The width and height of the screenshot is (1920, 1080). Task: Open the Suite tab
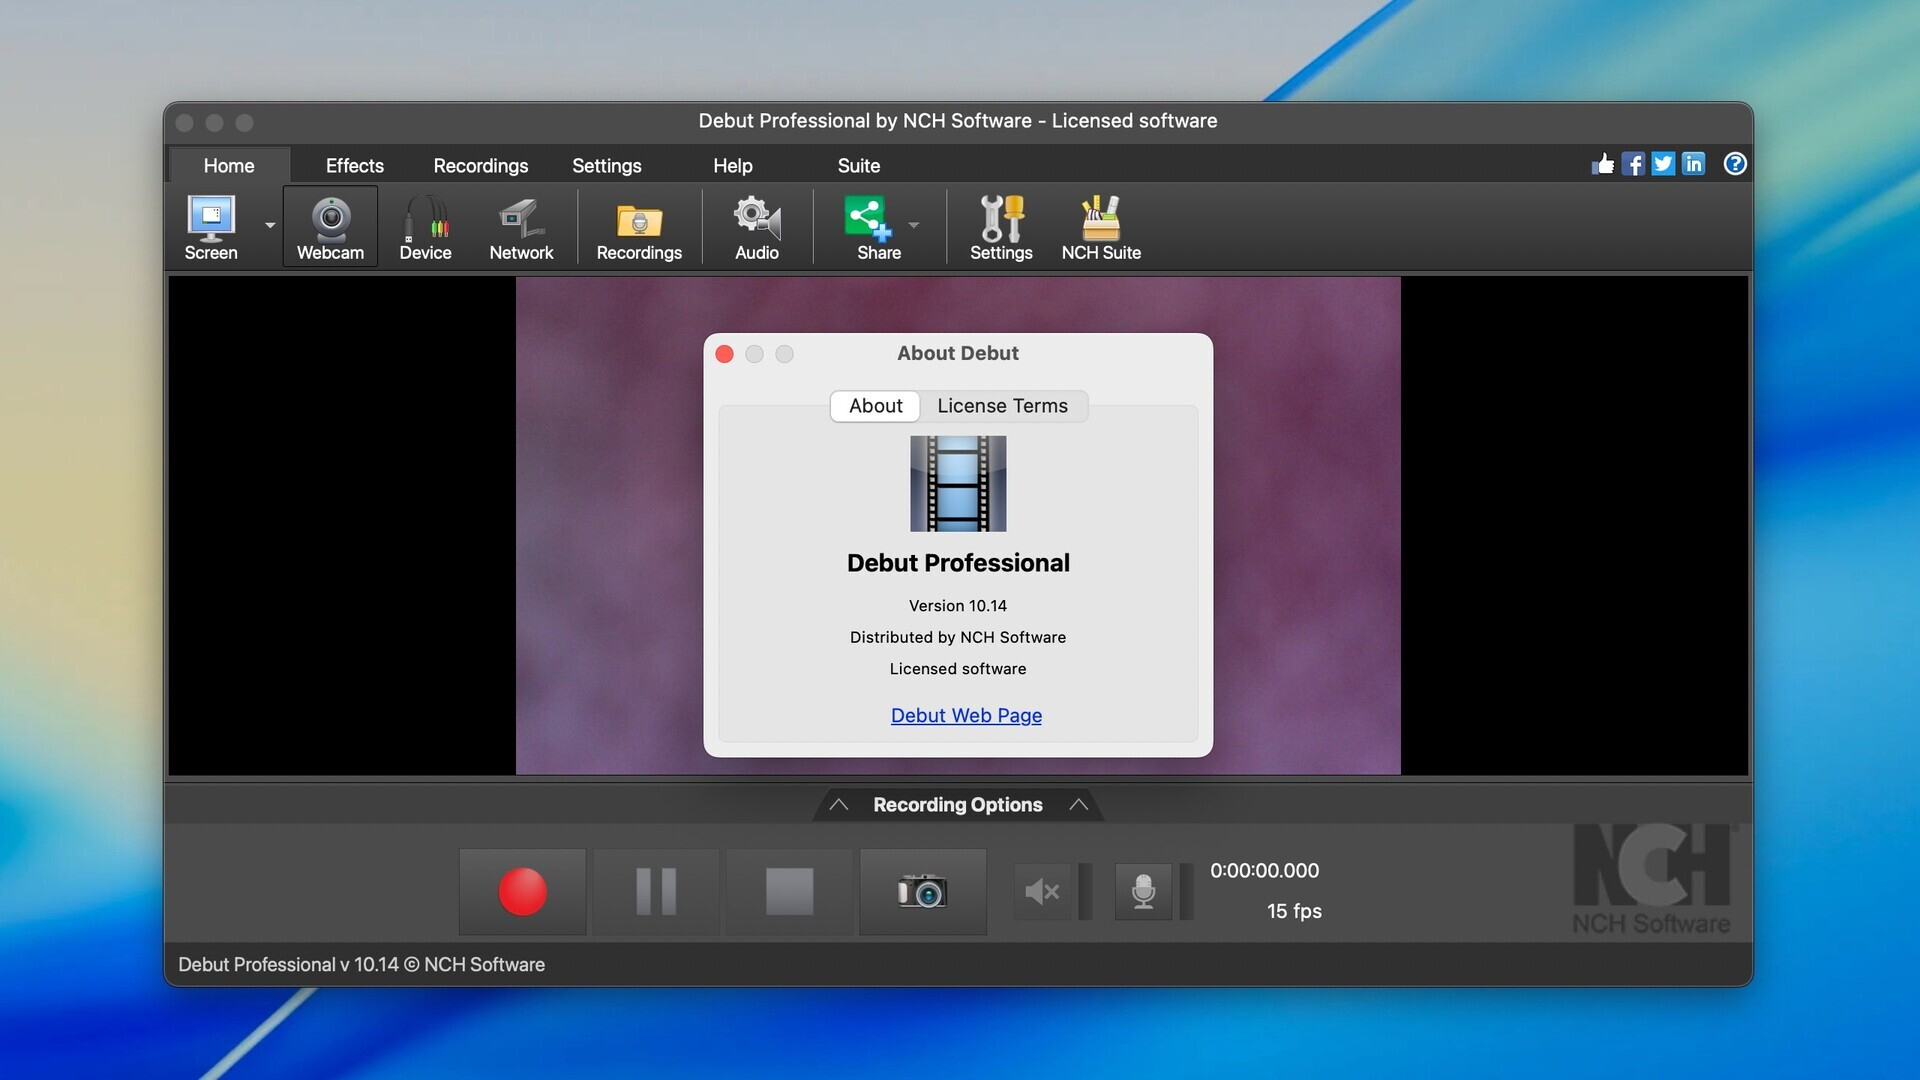point(859,166)
